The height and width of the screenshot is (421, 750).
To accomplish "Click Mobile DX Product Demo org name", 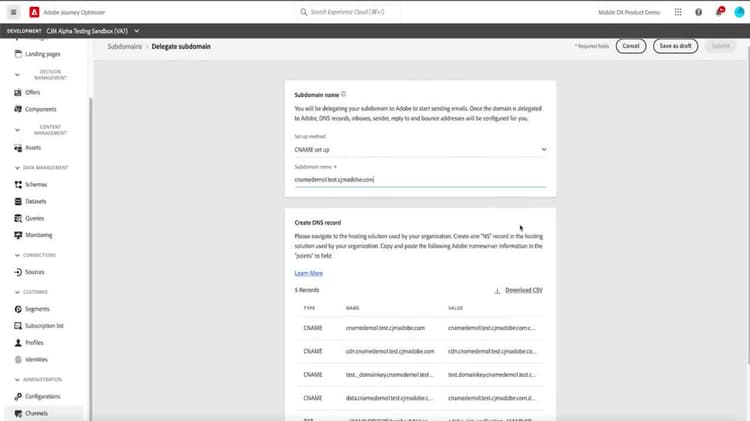I will 629,12.
